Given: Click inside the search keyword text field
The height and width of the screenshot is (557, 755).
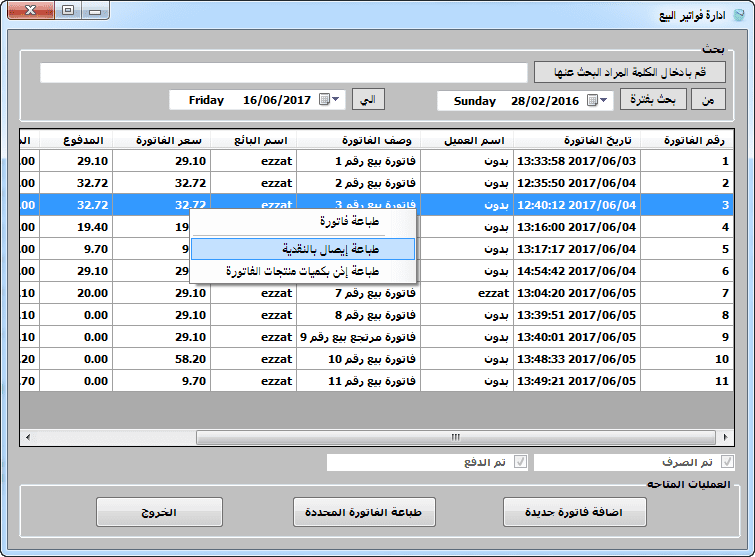Looking at the screenshot, I should click(x=283, y=73).
